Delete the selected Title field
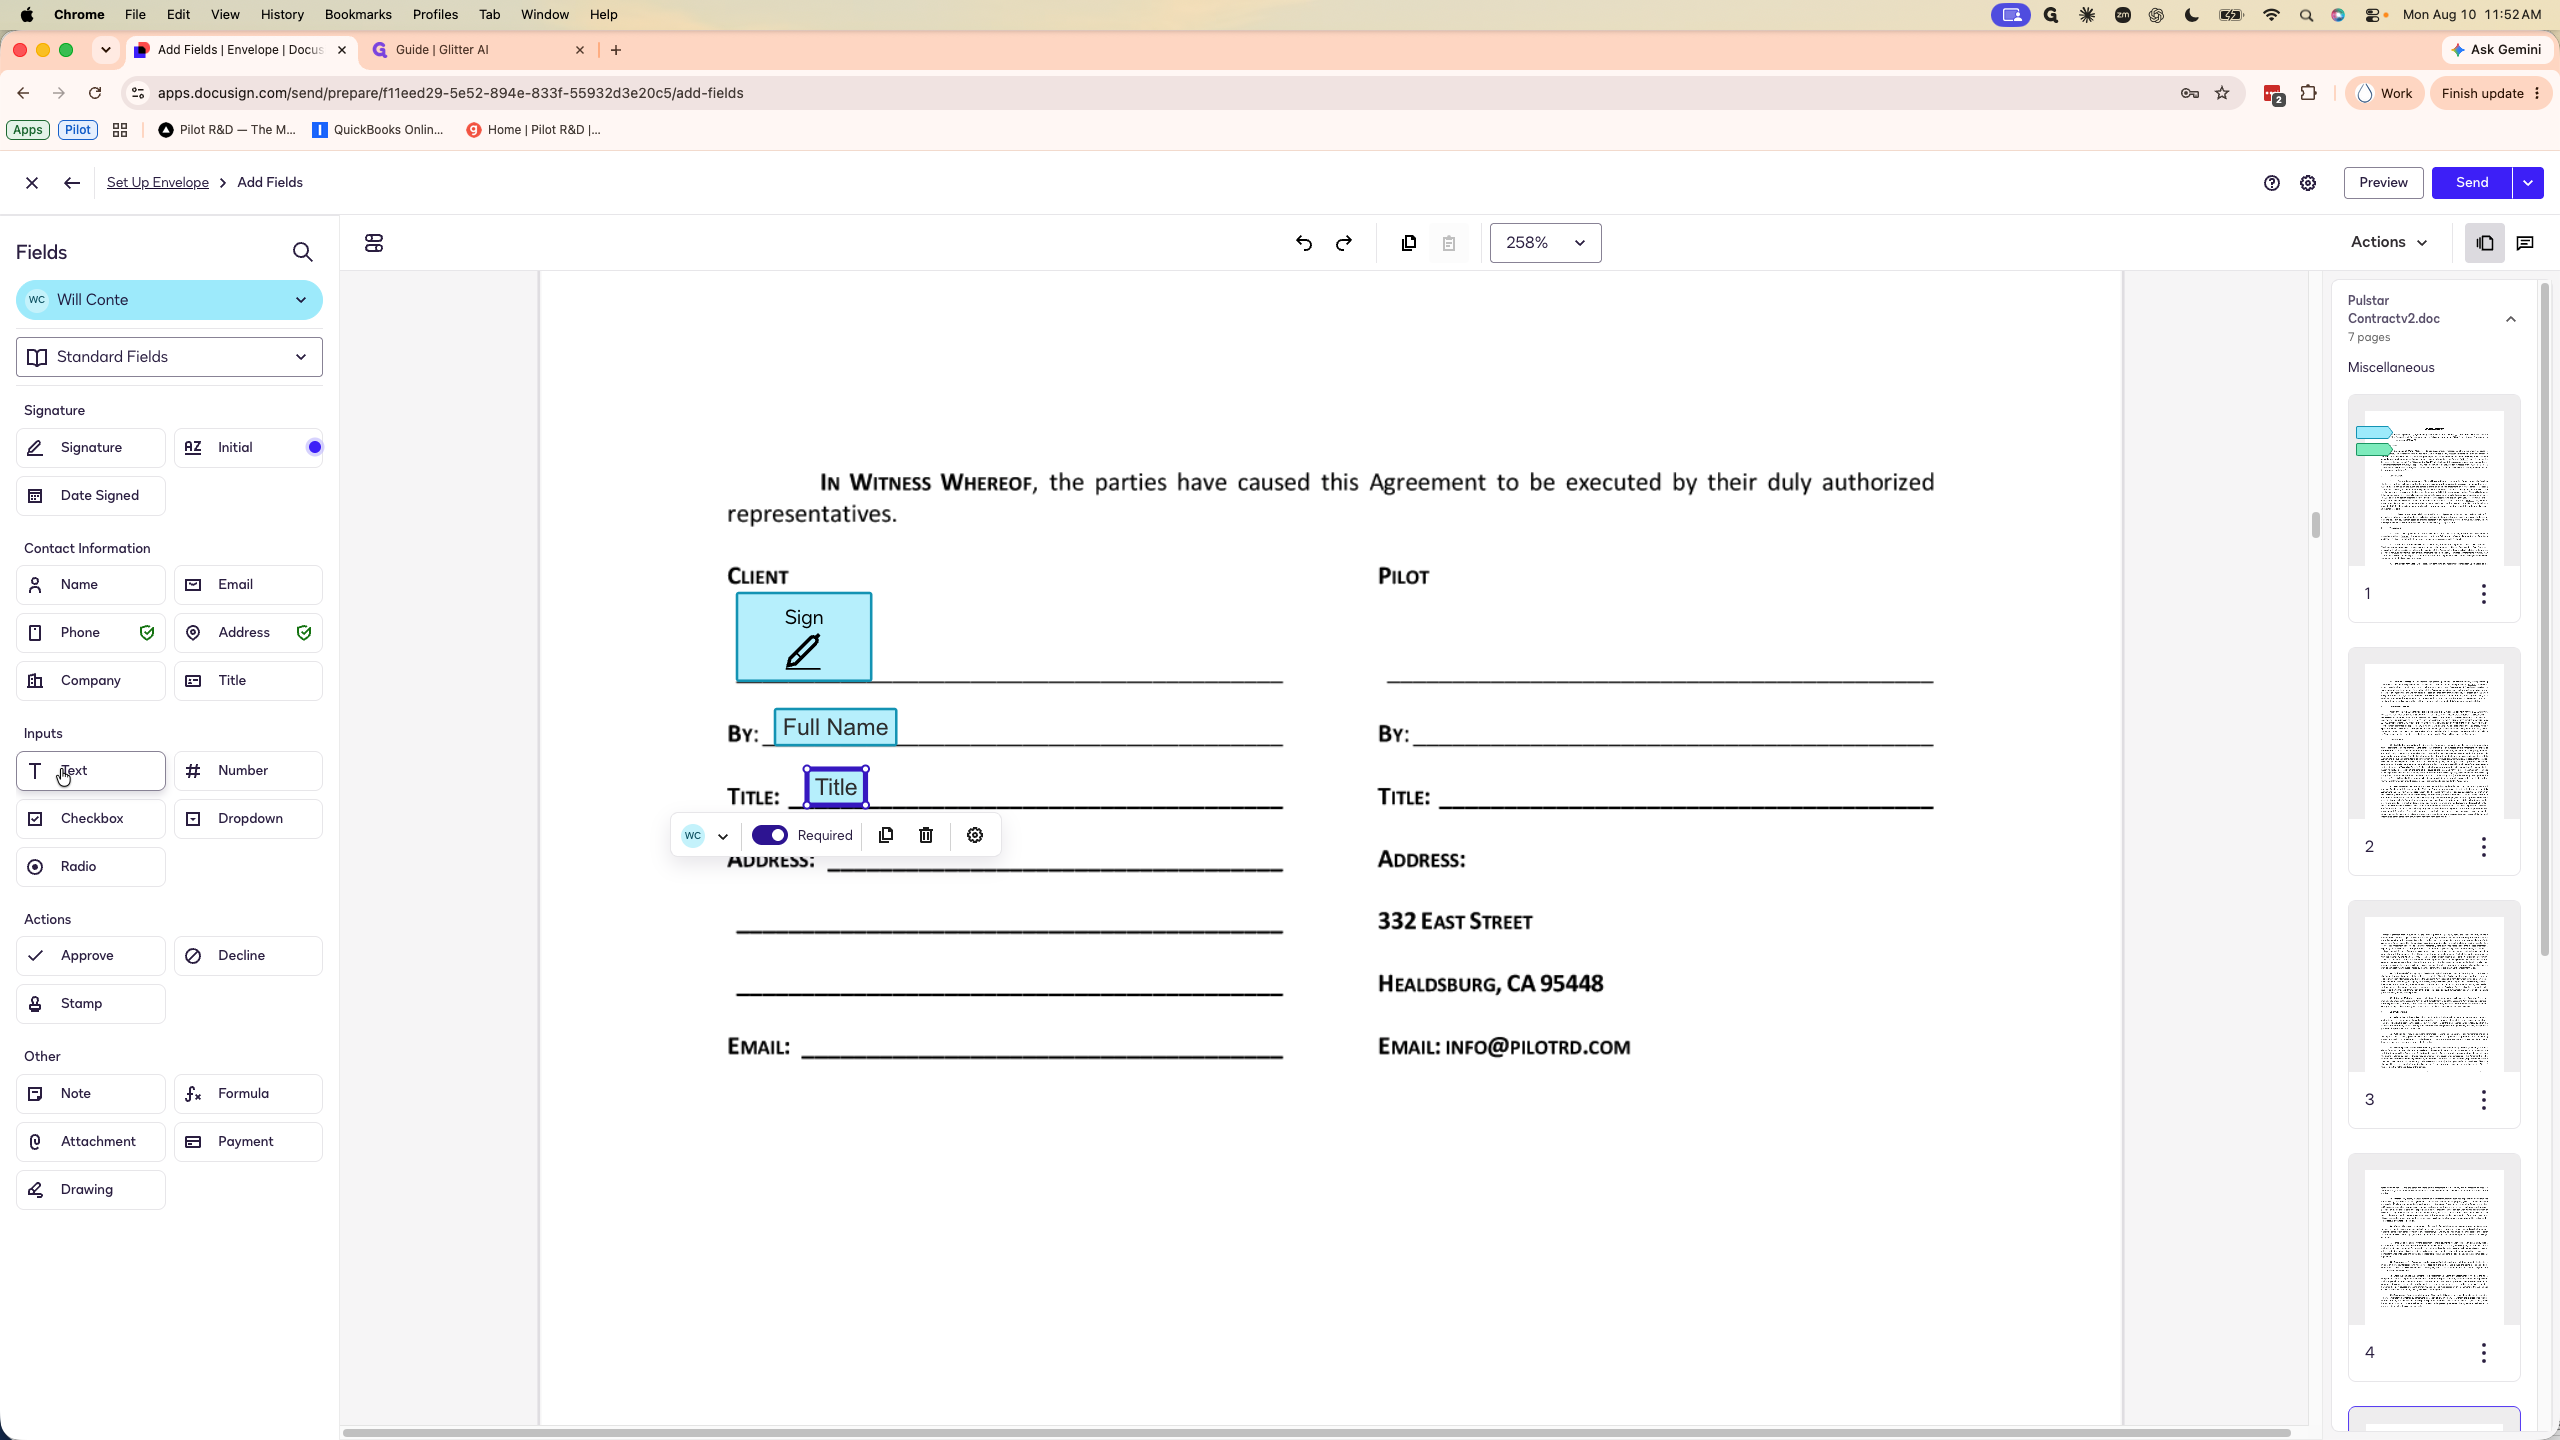The height and width of the screenshot is (1440, 2560). (x=926, y=835)
